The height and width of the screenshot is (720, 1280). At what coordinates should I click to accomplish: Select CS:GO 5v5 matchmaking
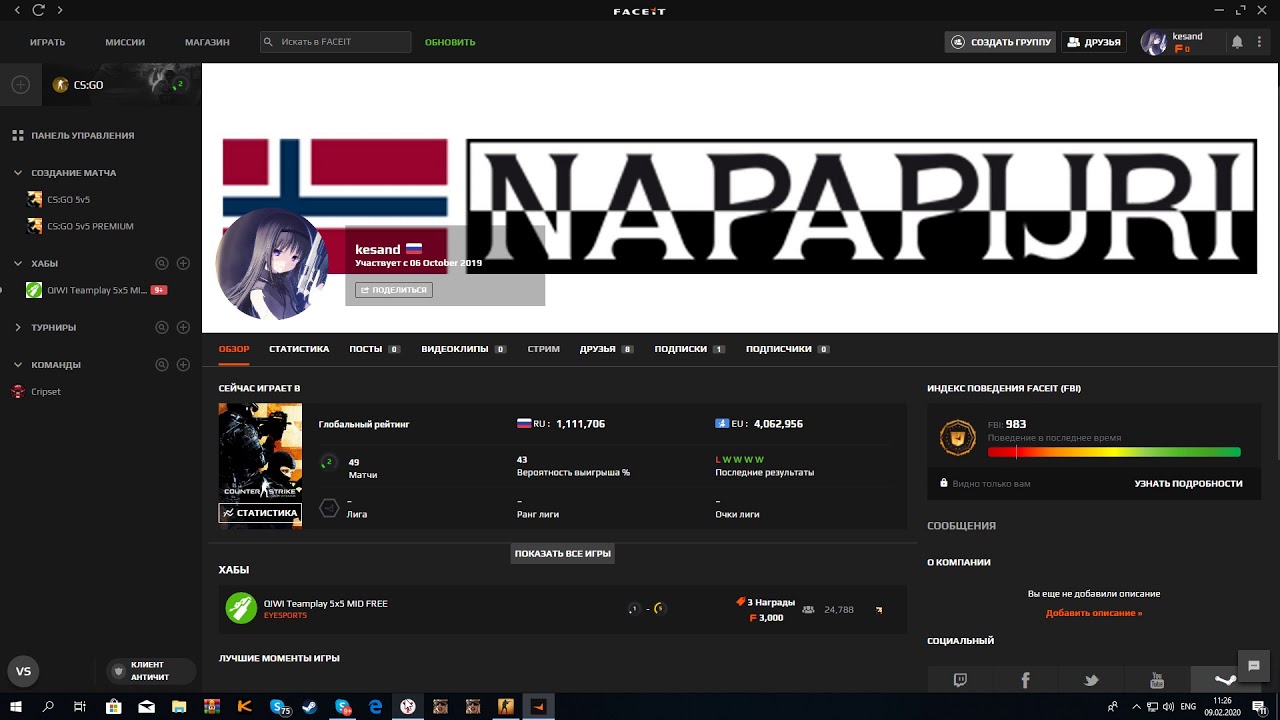[68, 199]
